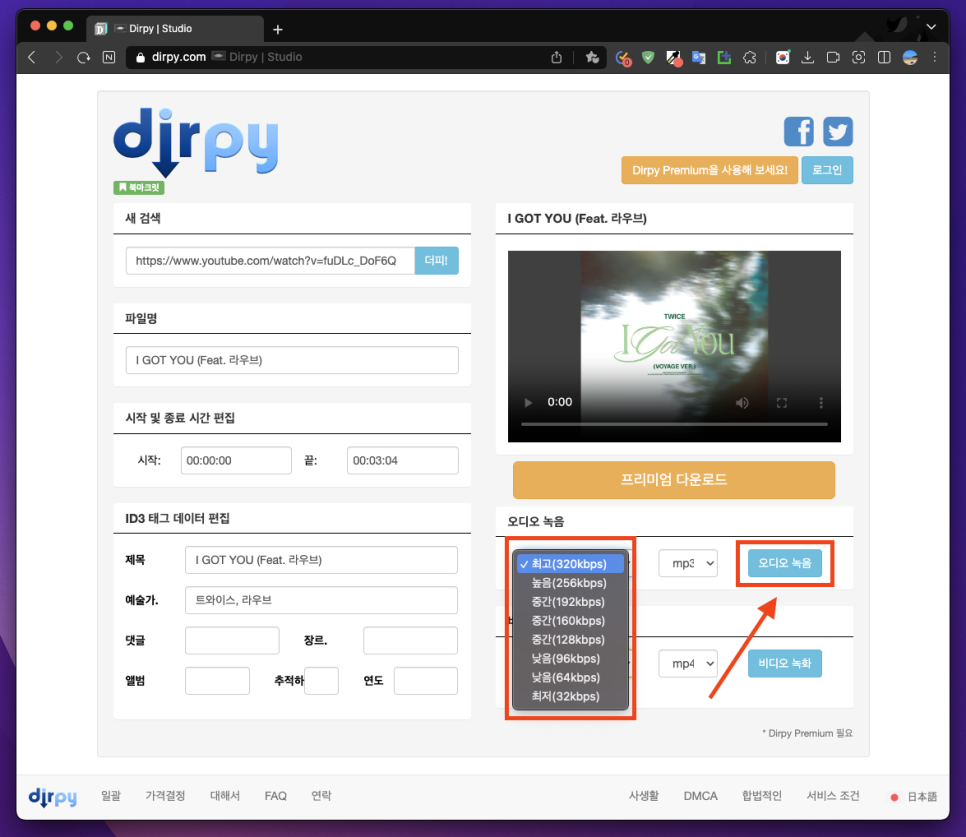Click the address bar dirpy.com URL

tap(179, 57)
